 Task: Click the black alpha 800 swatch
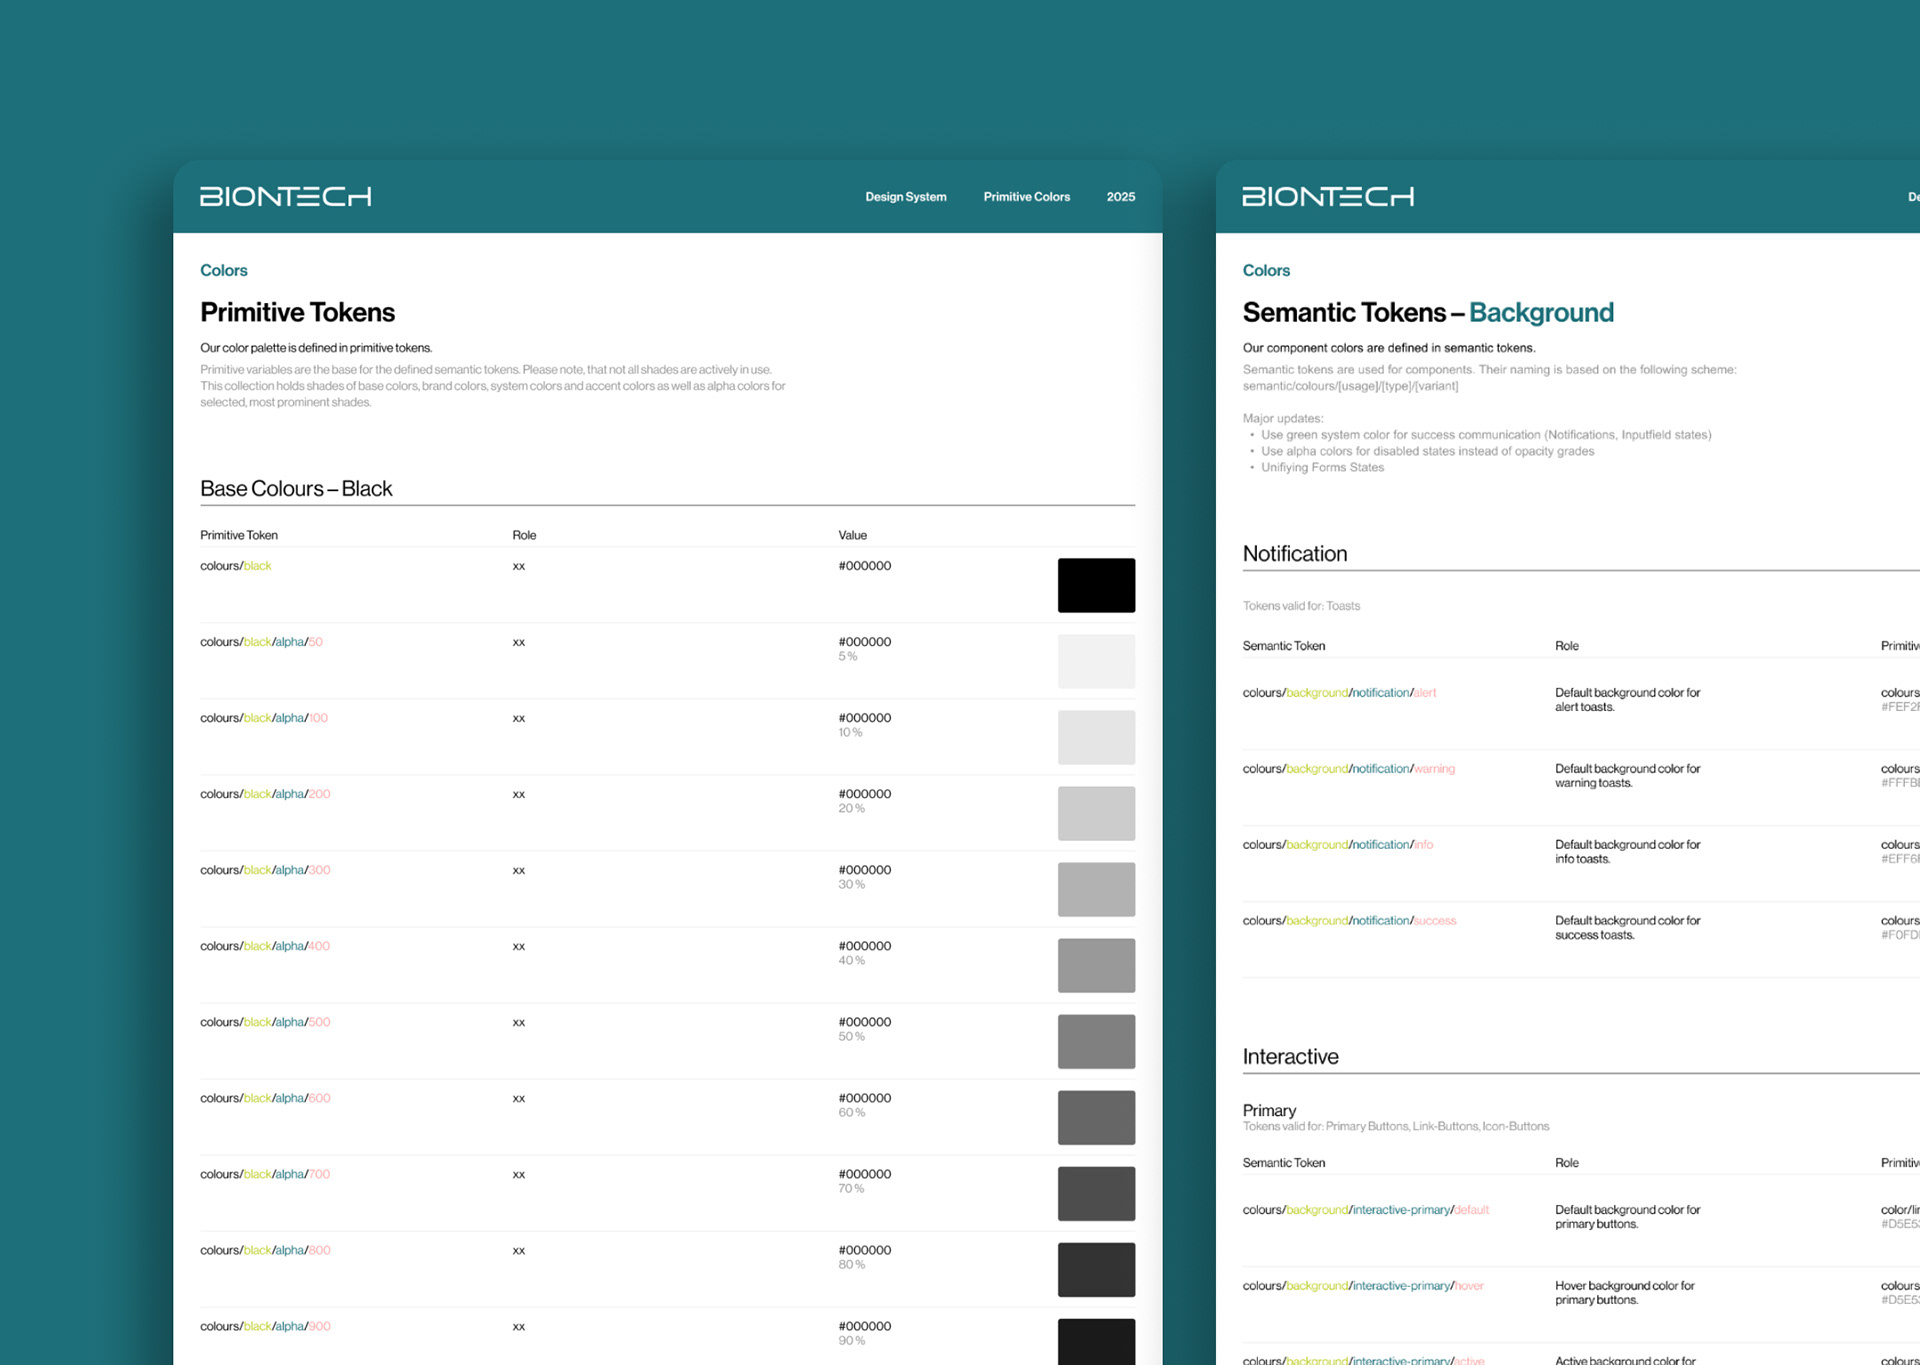point(1096,1269)
